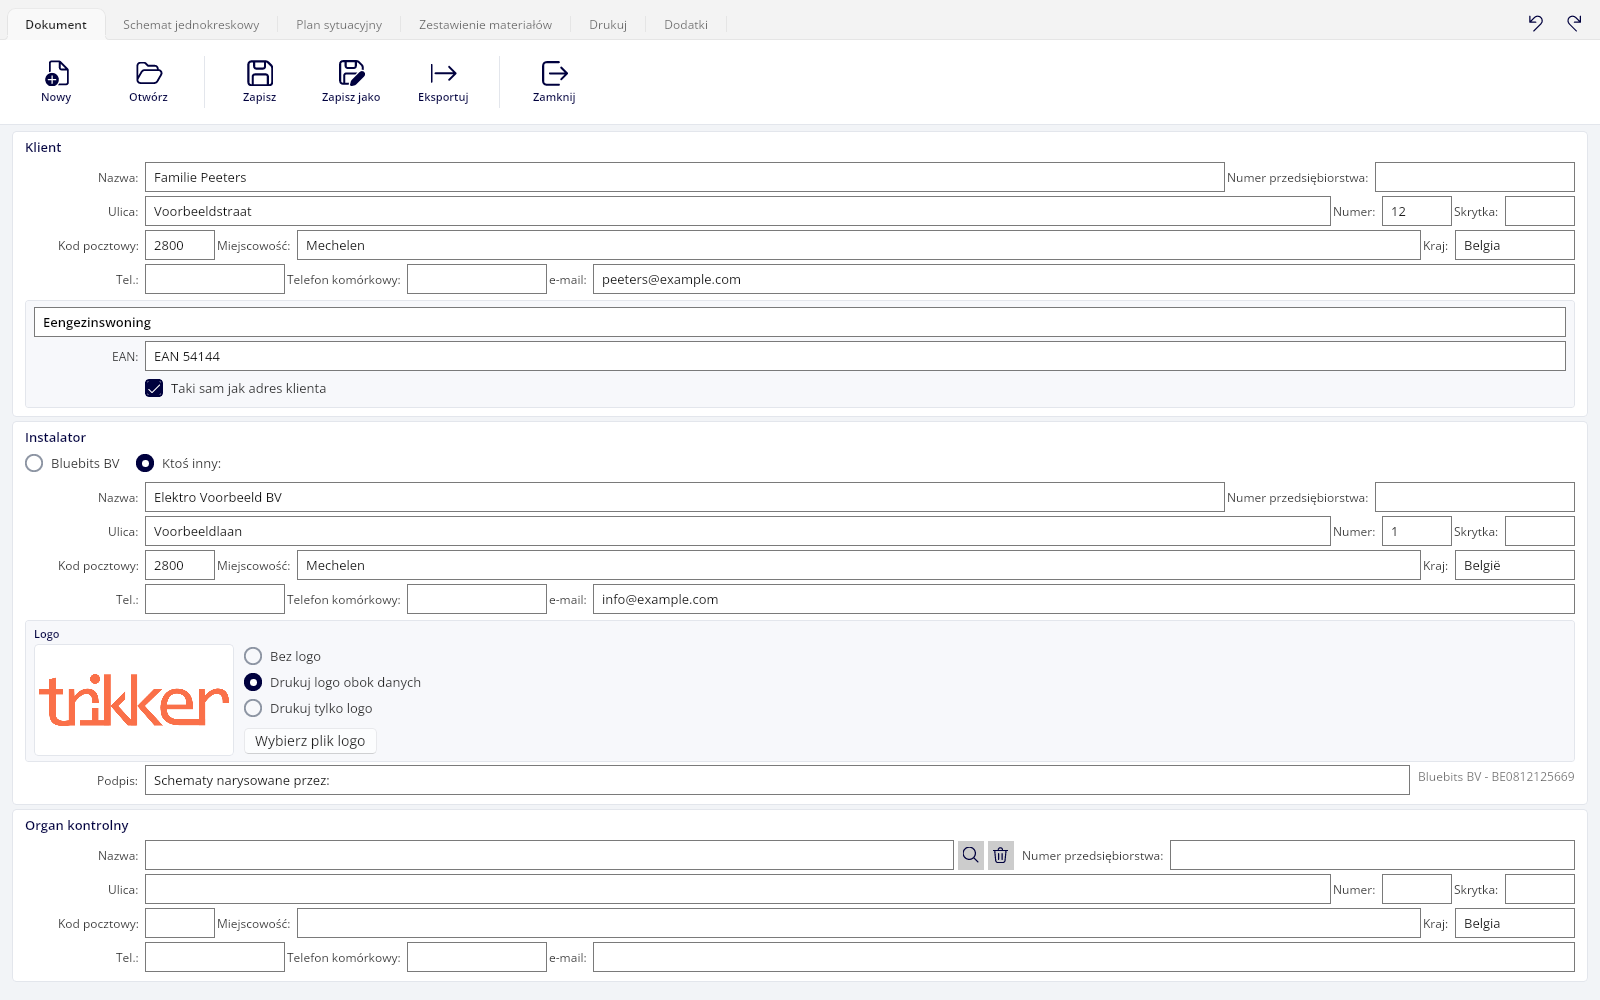This screenshot has width=1600, height=1000.
Task: Select Drukuj tylko logo option
Action: pos(253,708)
